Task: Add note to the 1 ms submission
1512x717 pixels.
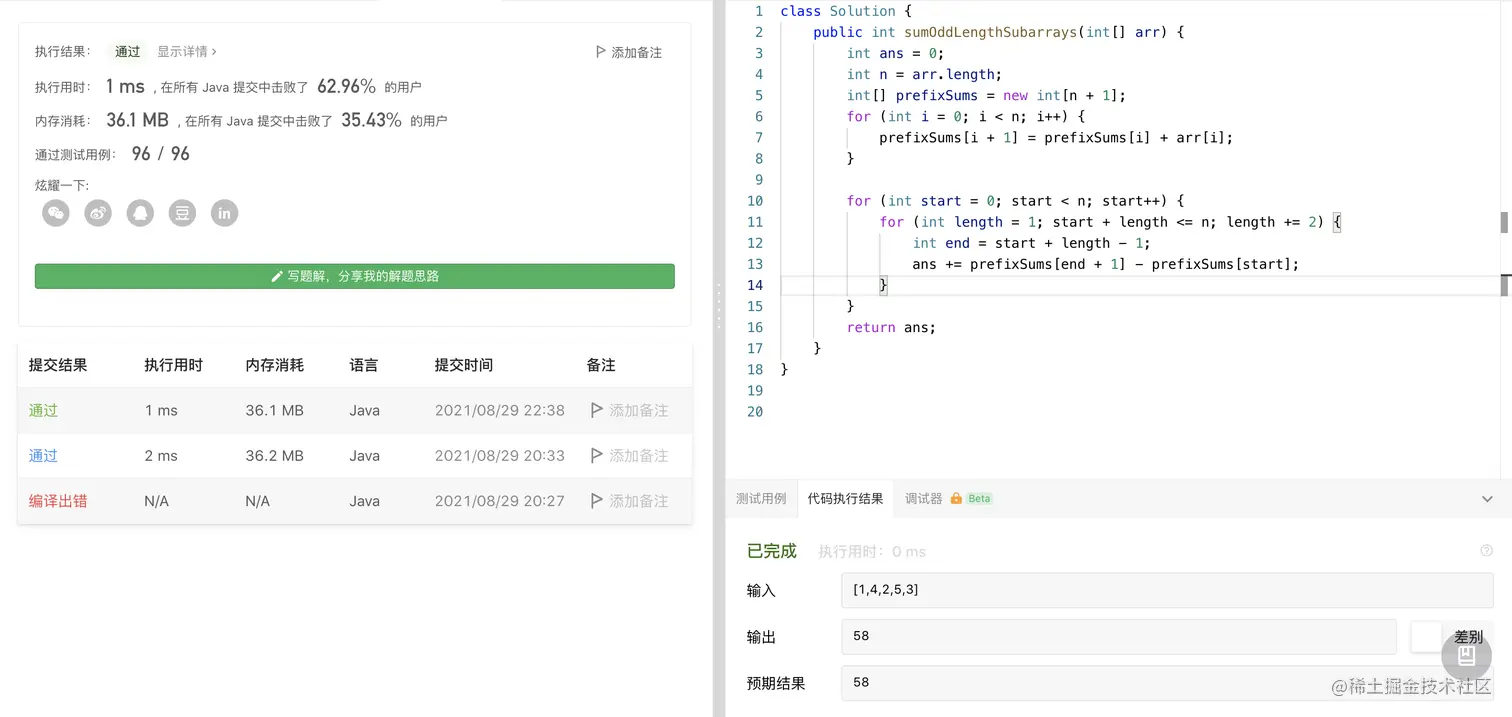Action: click(x=629, y=410)
